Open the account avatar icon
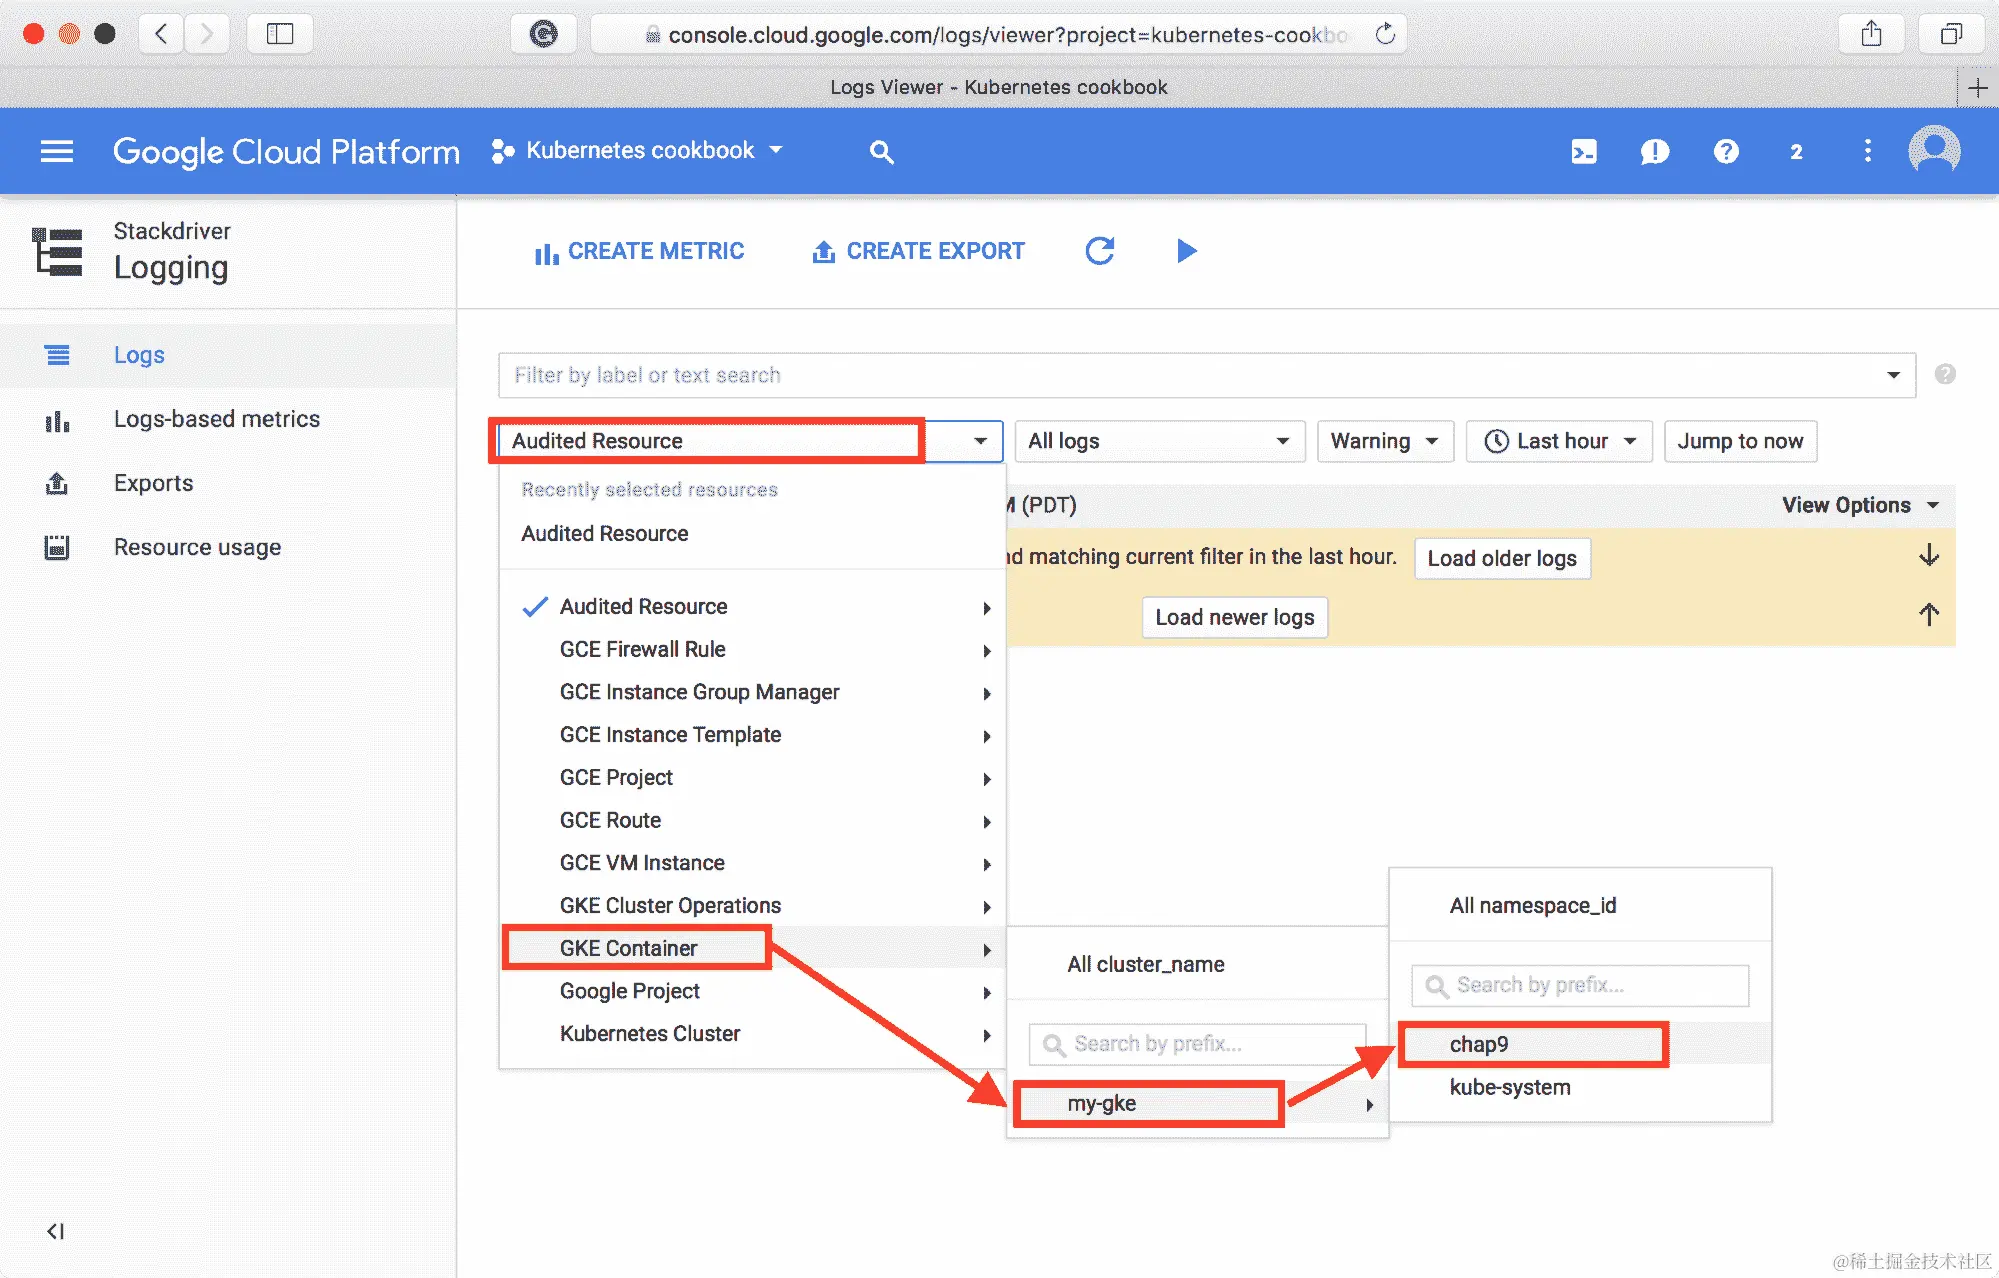The height and width of the screenshot is (1278, 1999). [1934, 151]
